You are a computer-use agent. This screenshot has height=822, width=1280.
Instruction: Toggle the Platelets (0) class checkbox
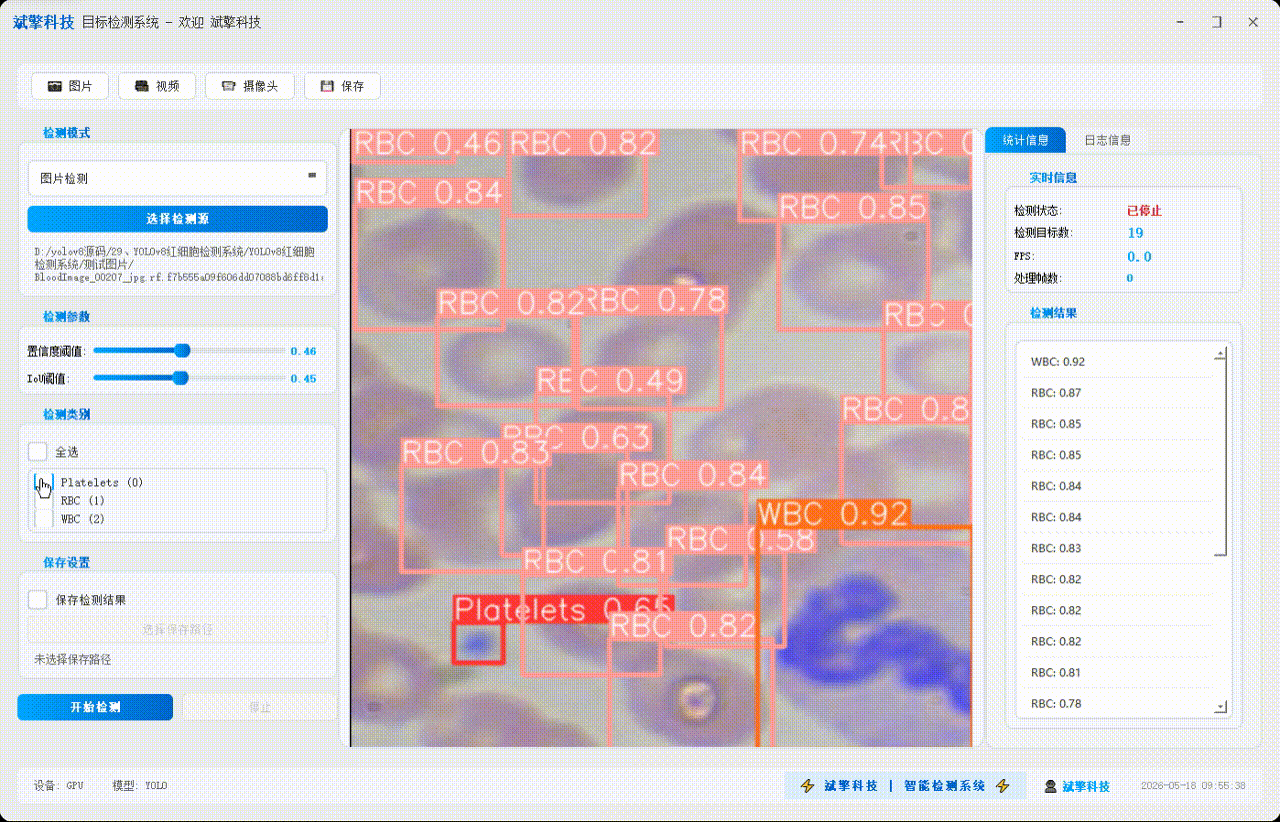coord(44,482)
